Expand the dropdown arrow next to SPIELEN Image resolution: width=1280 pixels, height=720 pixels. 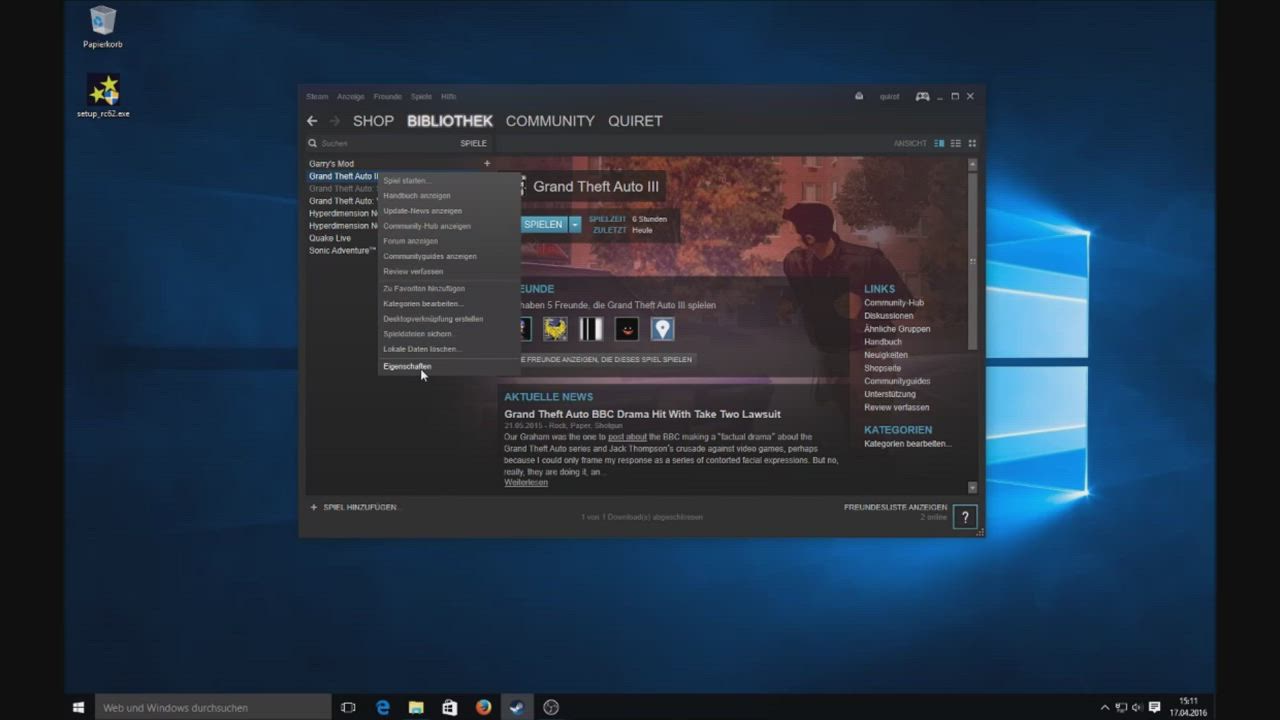click(575, 224)
